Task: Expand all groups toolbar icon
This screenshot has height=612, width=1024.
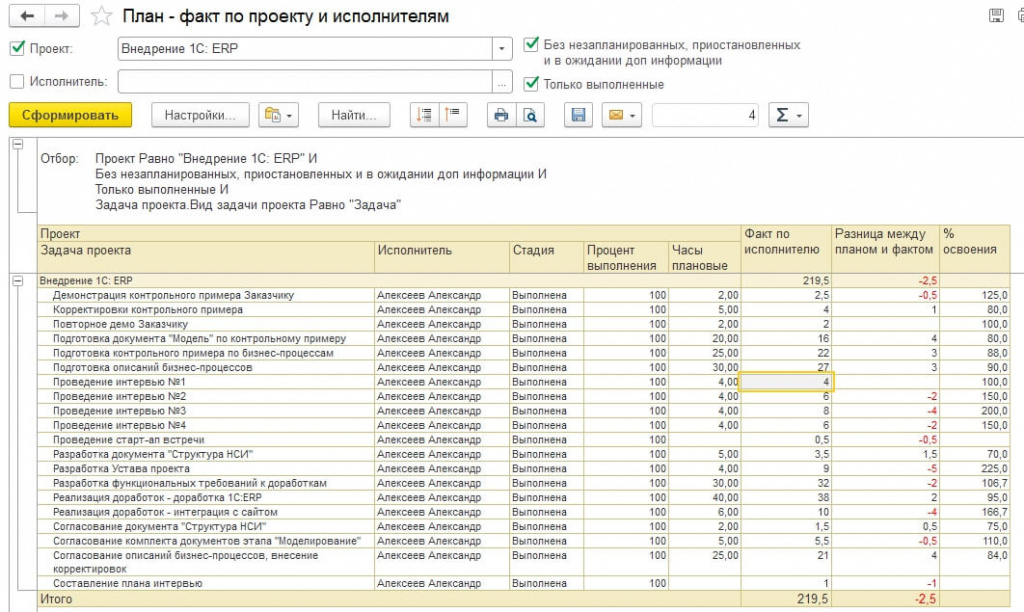Action: tap(425, 116)
